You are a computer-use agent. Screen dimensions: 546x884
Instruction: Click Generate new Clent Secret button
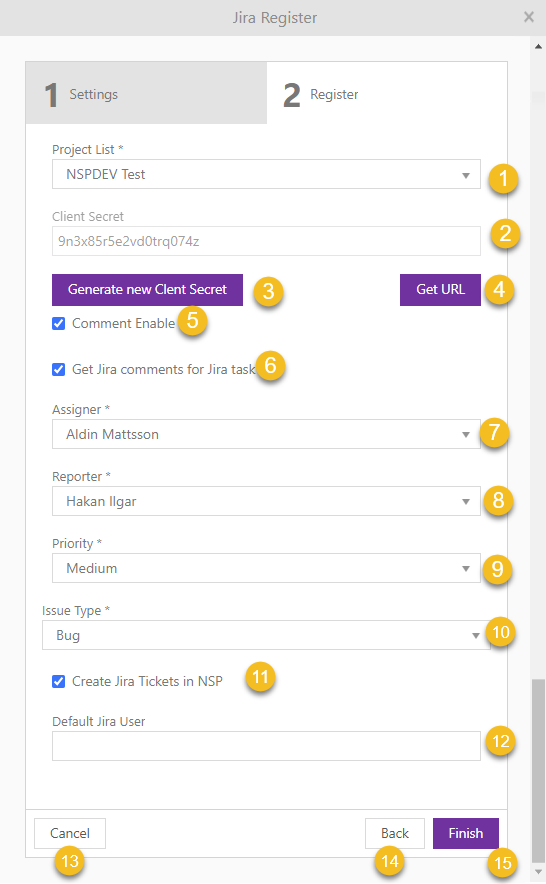point(147,290)
